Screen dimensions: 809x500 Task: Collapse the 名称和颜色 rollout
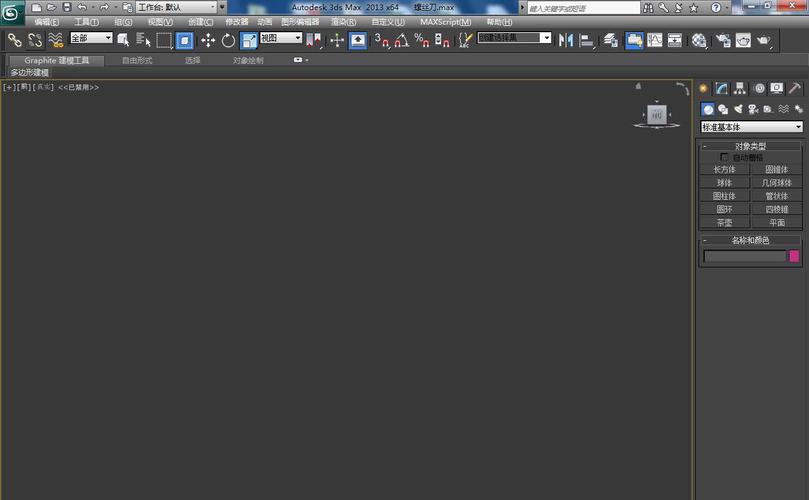[751, 240]
